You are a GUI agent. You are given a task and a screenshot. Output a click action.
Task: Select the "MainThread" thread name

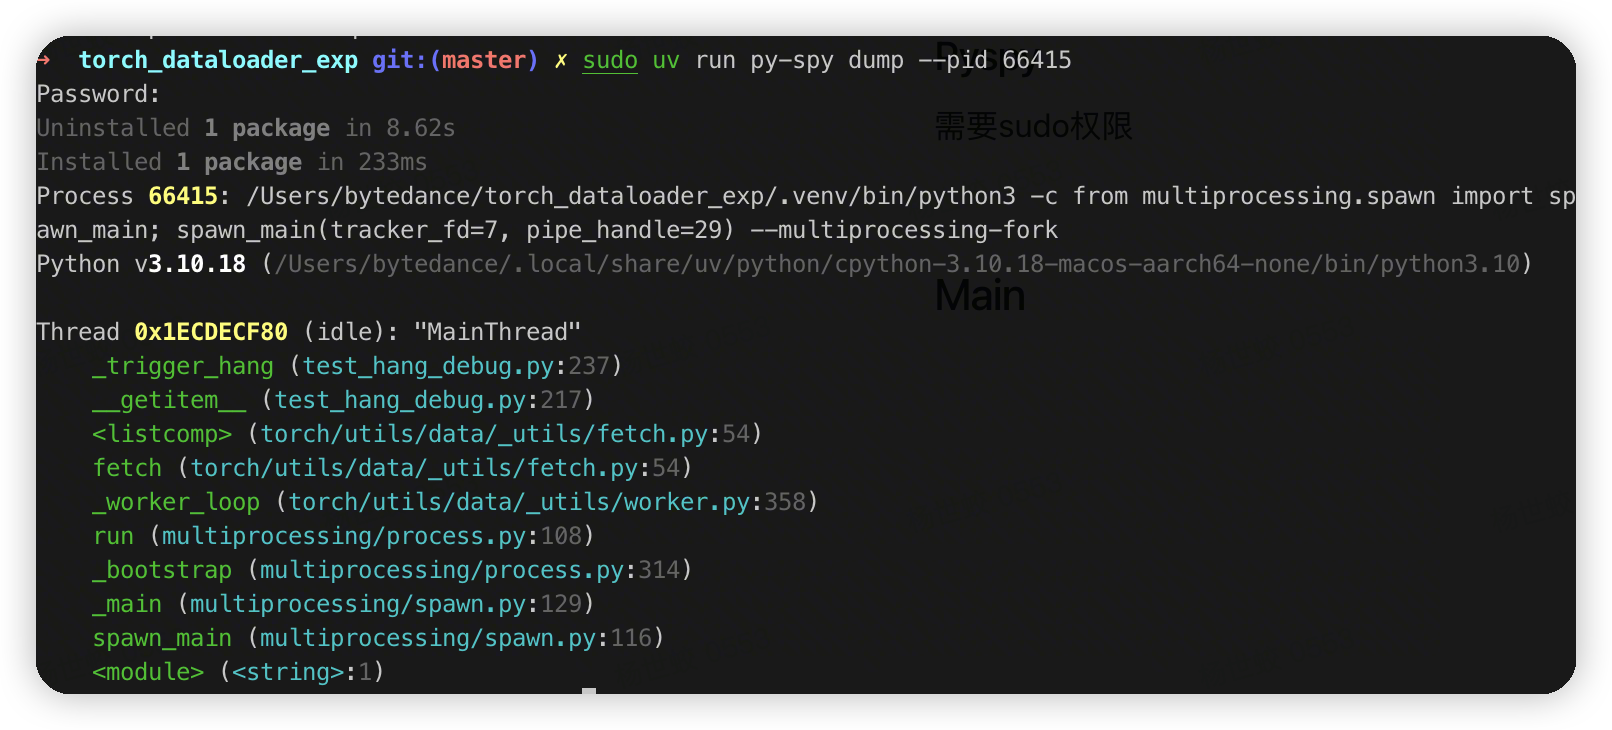(x=497, y=332)
